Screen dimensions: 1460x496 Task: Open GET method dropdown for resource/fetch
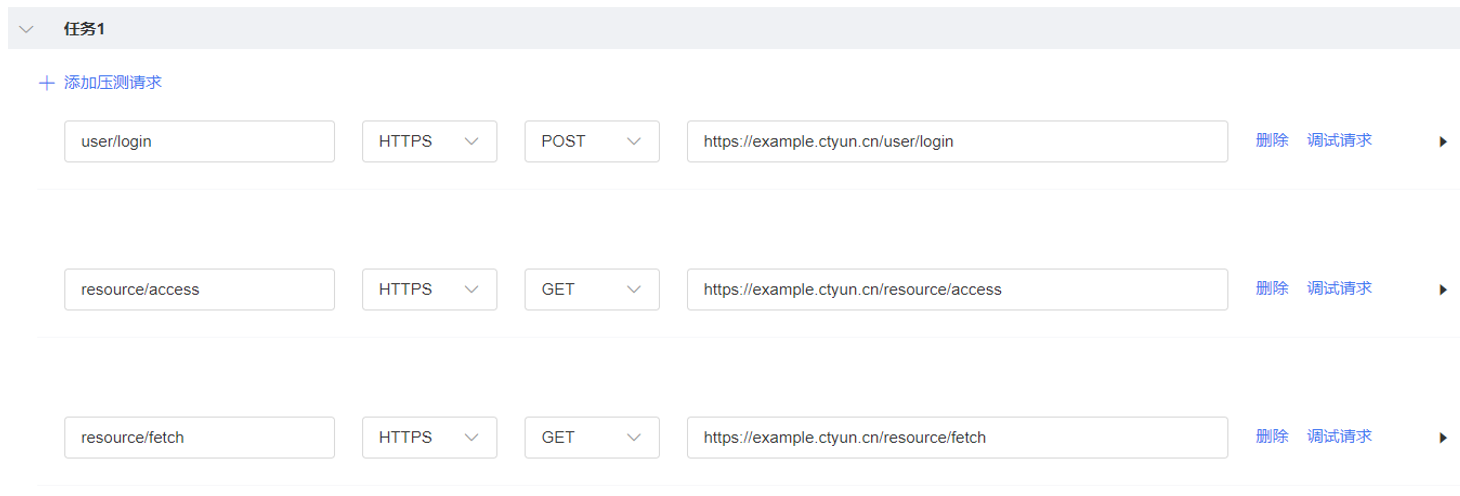click(x=592, y=438)
